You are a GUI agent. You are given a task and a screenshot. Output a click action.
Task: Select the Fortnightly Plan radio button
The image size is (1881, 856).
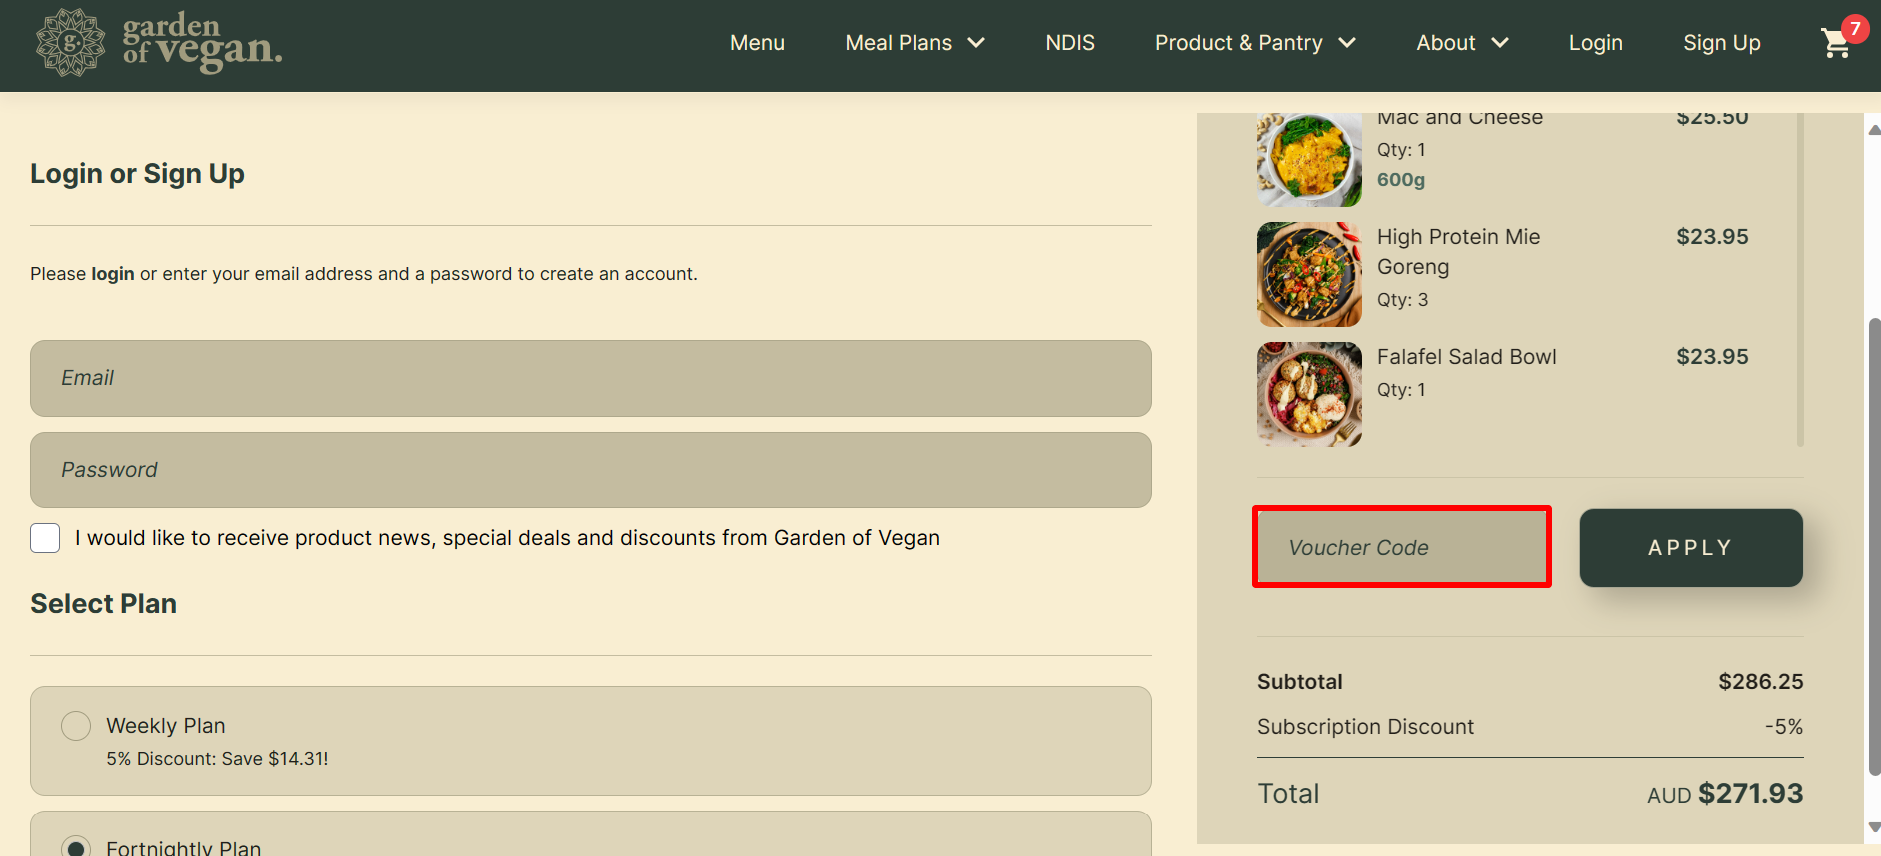click(76, 845)
